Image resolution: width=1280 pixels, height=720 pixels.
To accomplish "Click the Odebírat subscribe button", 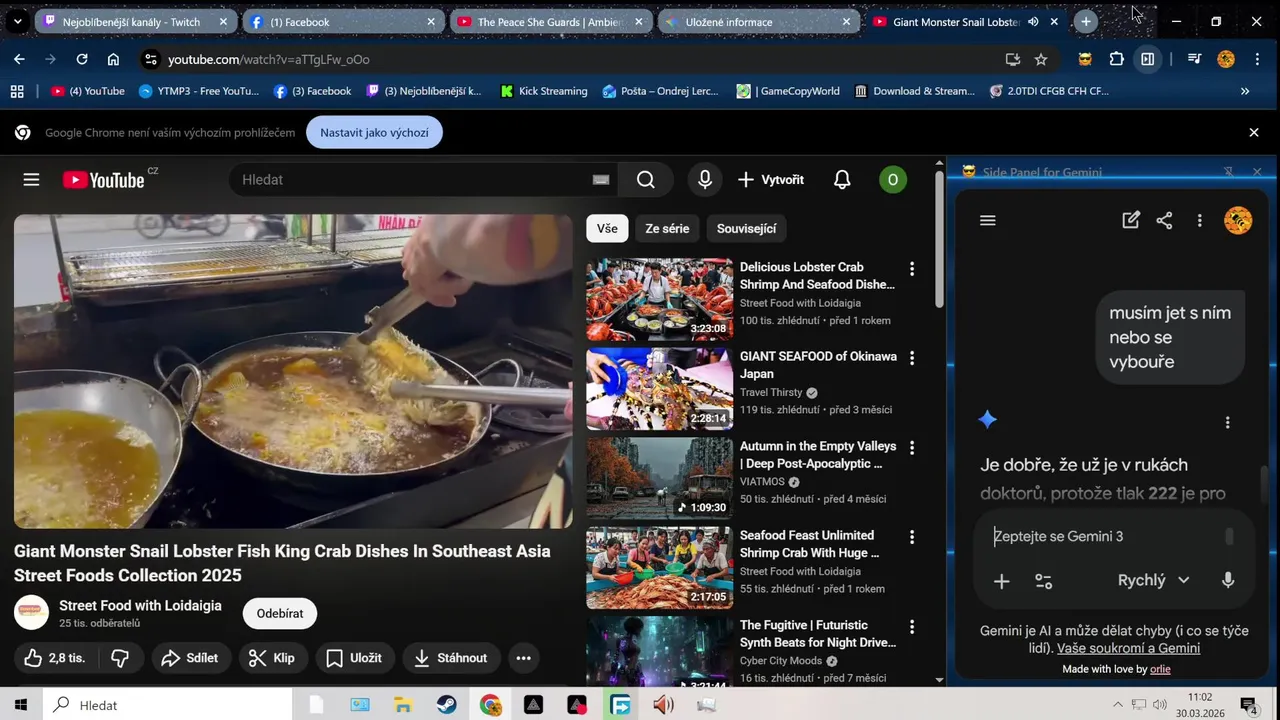I will 280,613.
